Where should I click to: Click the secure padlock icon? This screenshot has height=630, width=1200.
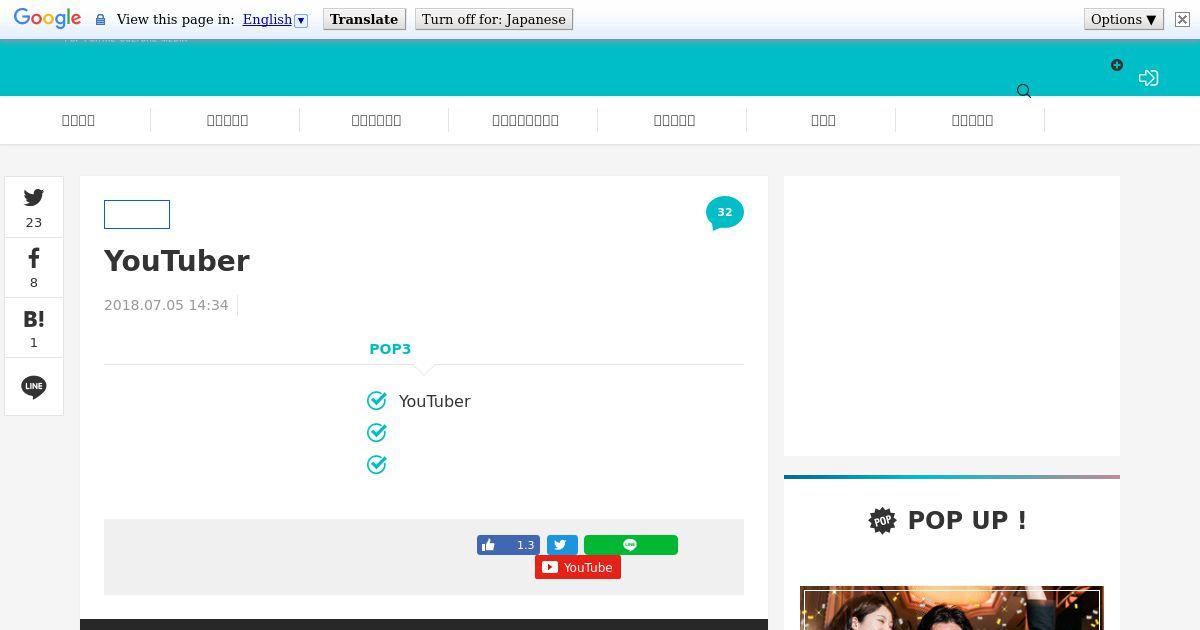tap(100, 20)
